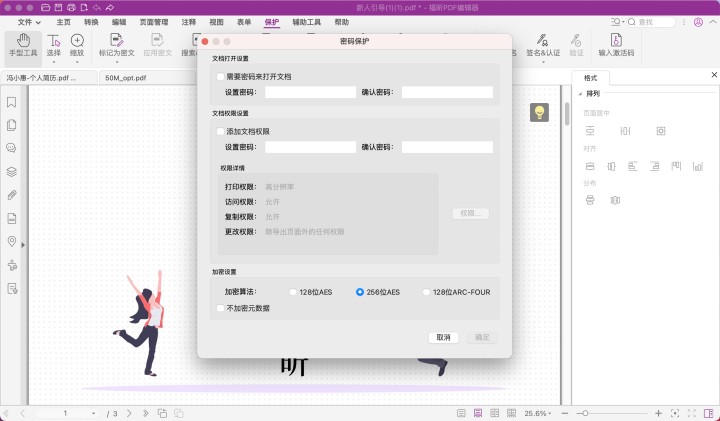Open the 文件 dropdown menu

pos(29,21)
